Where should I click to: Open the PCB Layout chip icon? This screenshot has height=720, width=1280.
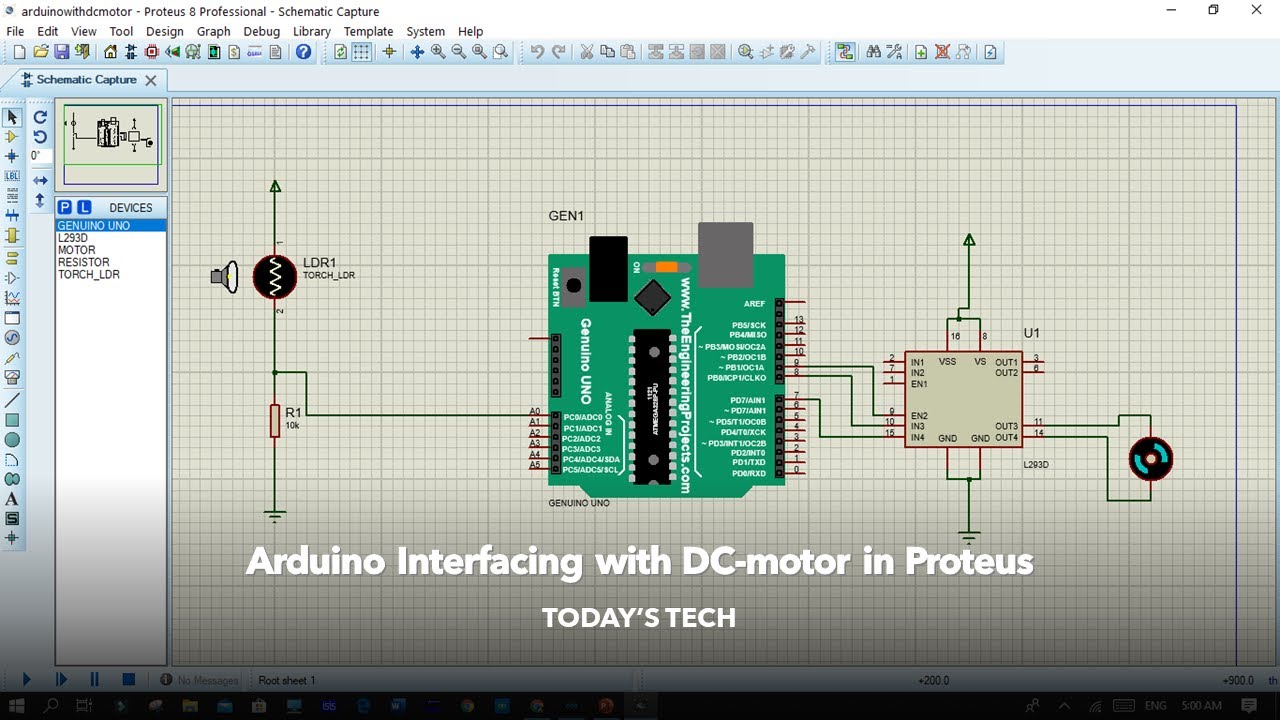[152, 52]
